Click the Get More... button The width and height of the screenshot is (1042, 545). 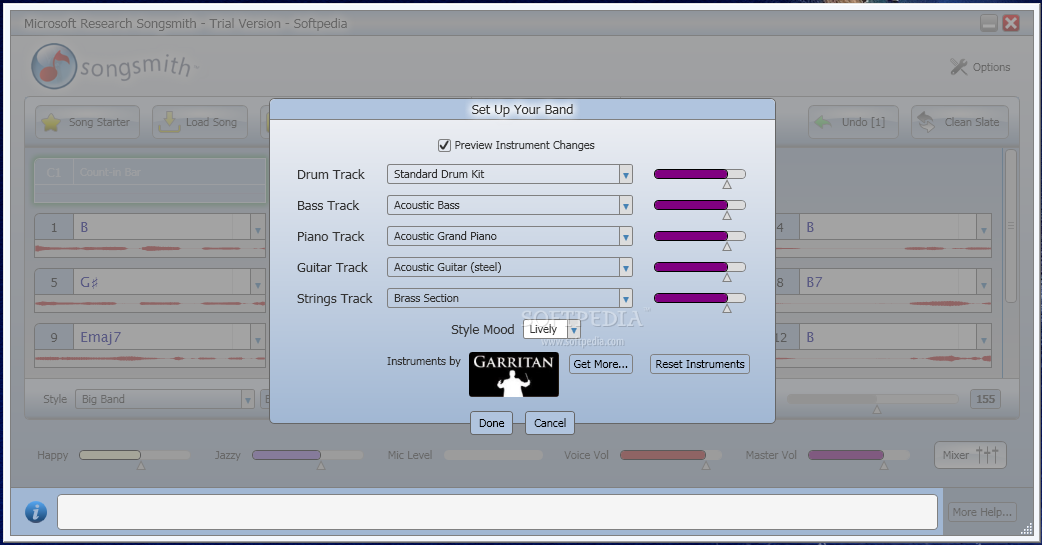tap(601, 364)
